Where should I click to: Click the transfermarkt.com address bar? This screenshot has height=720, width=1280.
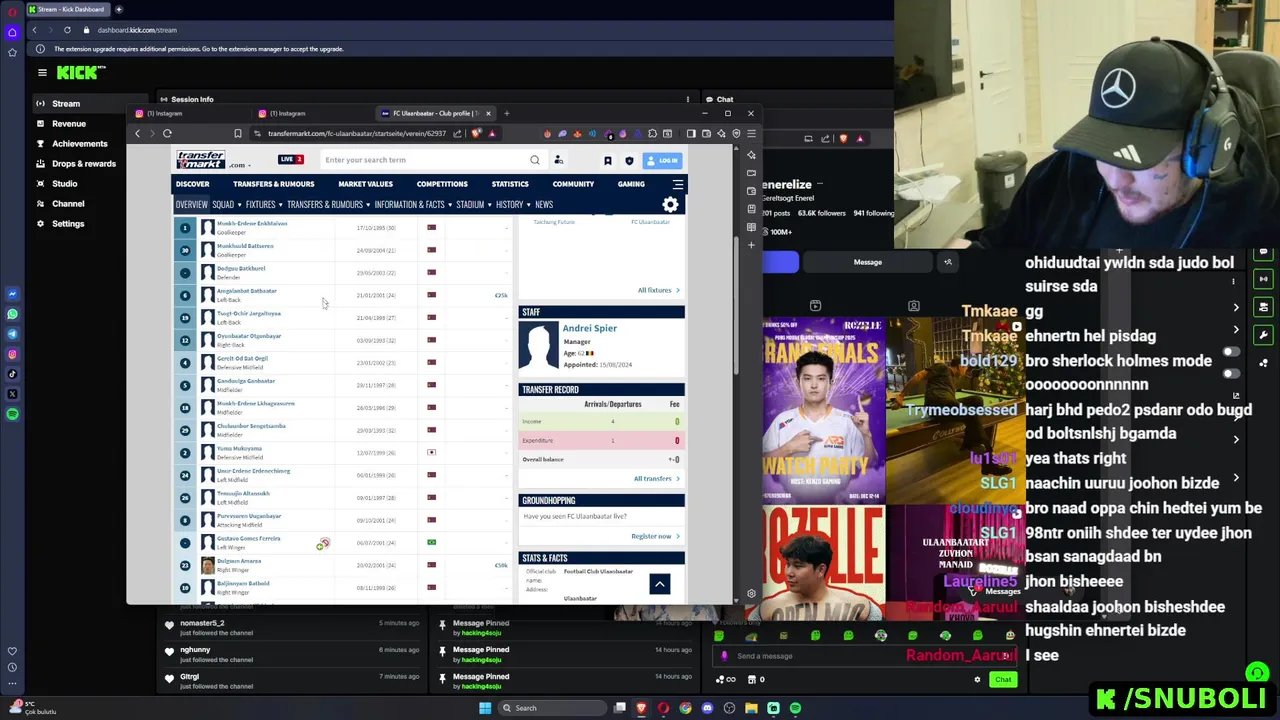point(357,133)
